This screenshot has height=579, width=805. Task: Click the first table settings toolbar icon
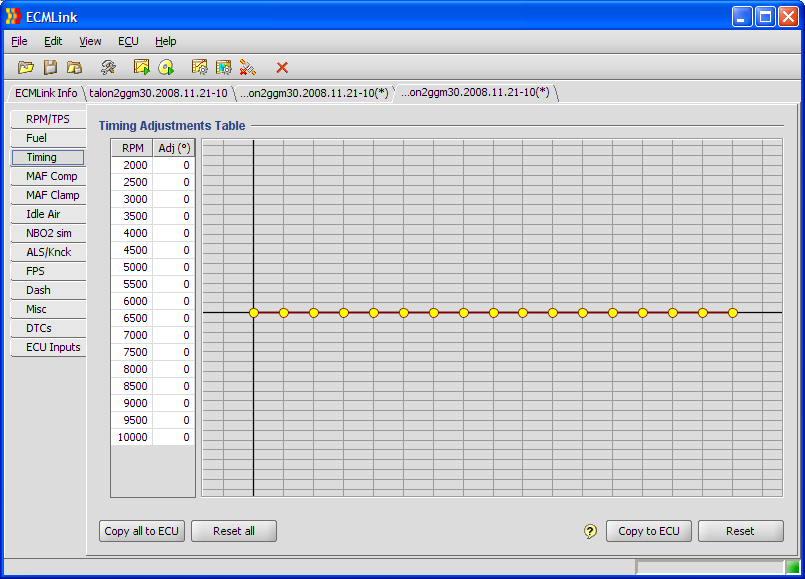click(x=199, y=67)
